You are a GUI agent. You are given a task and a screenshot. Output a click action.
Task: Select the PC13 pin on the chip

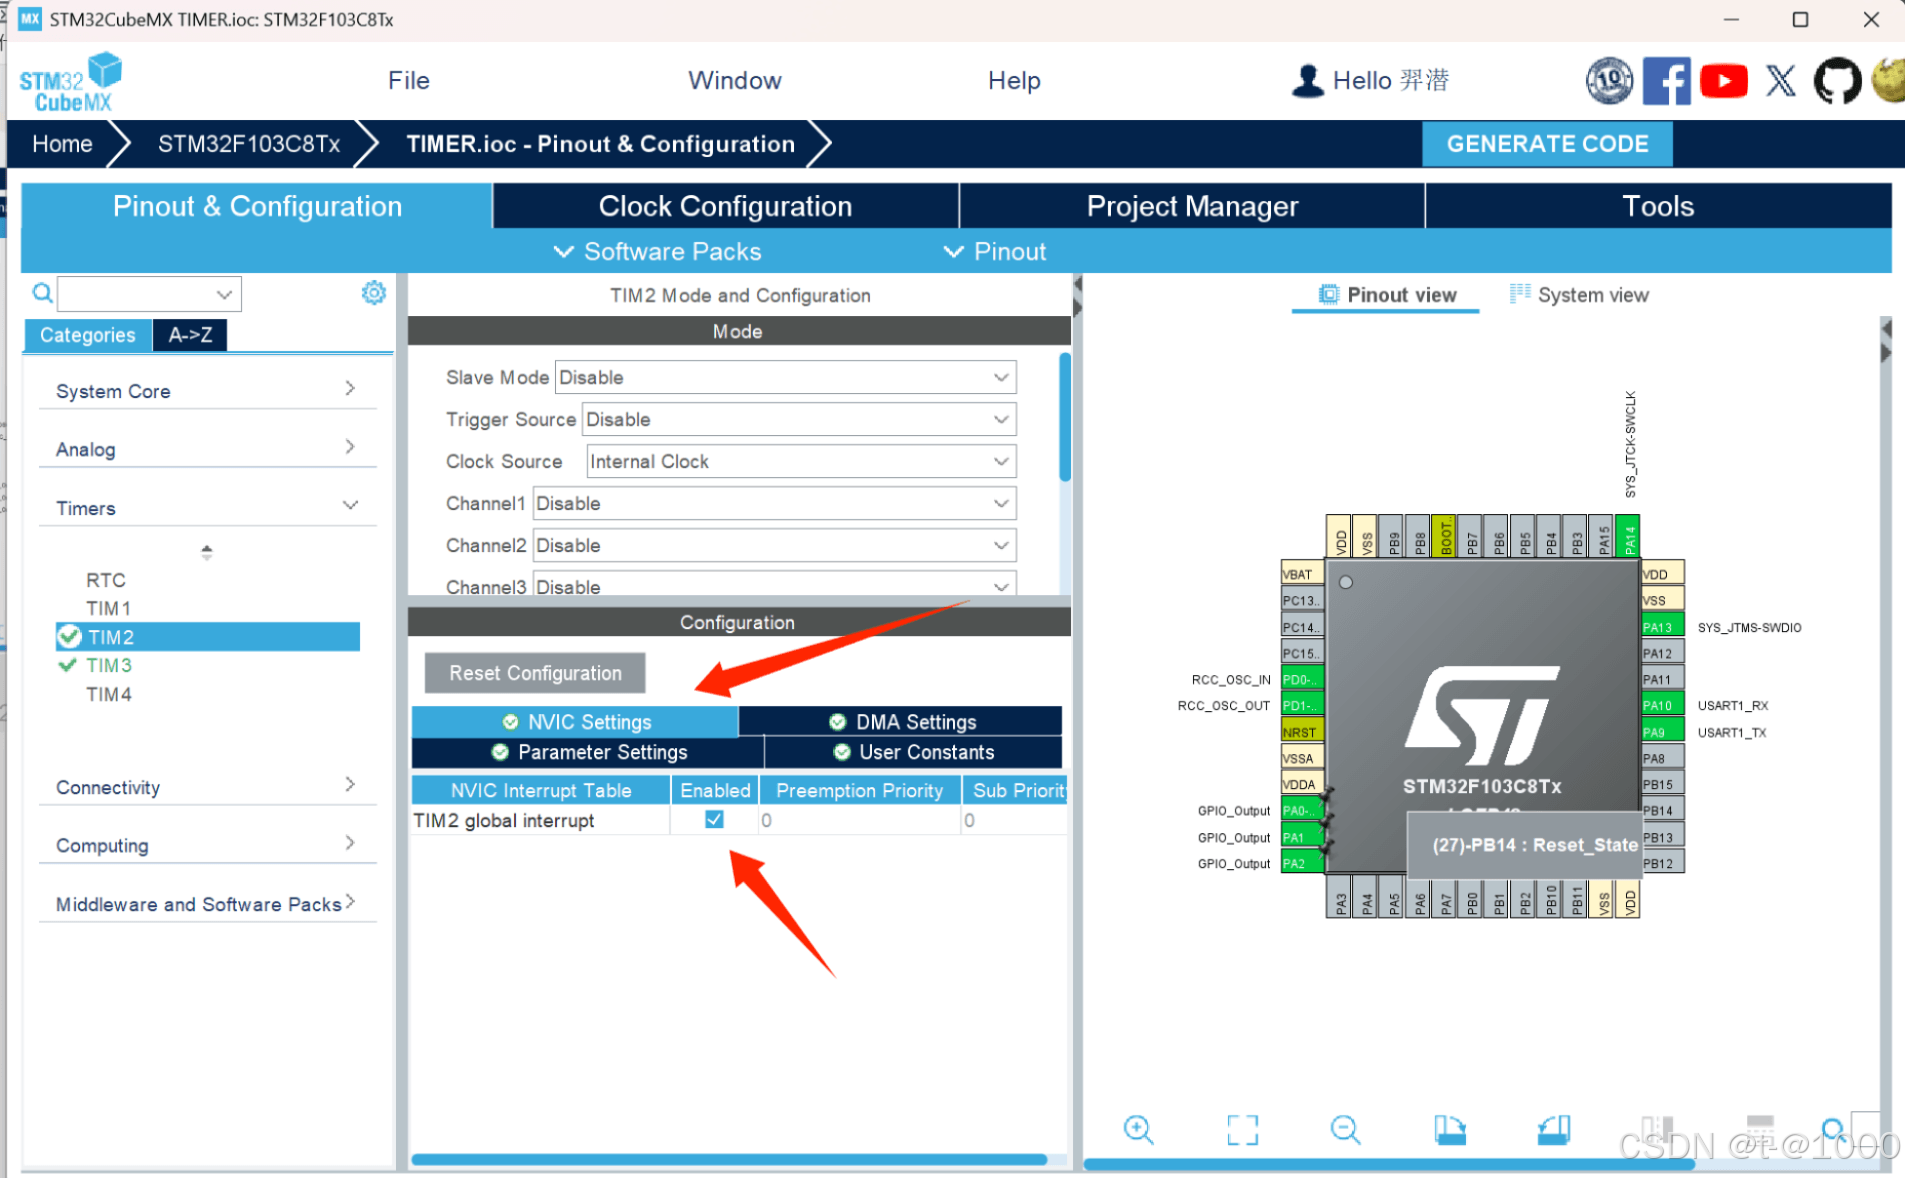click(x=1302, y=600)
